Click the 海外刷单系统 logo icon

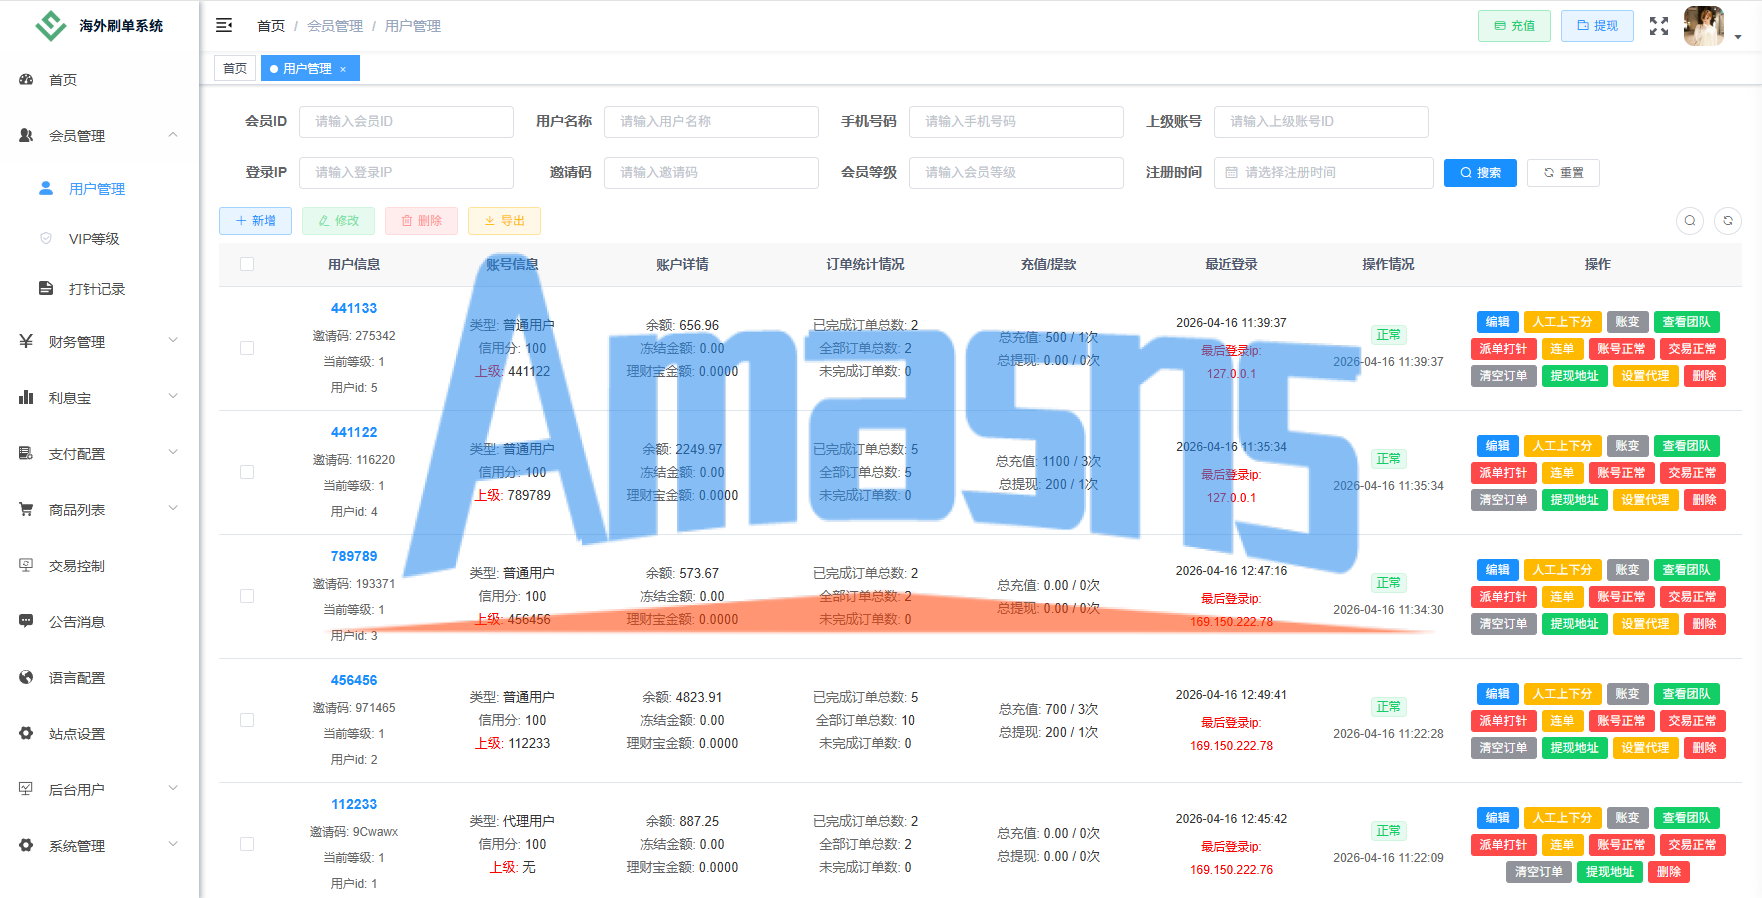click(x=51, y=25)
